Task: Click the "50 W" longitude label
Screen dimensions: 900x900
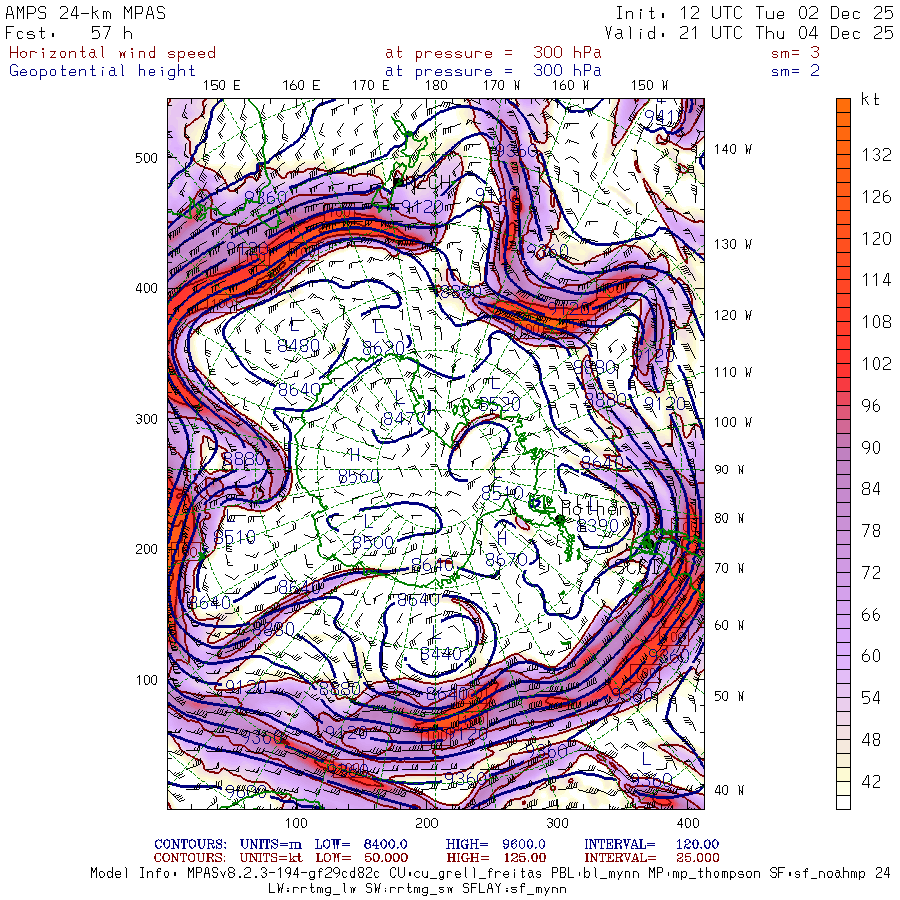Action: (x=729, y=696)
